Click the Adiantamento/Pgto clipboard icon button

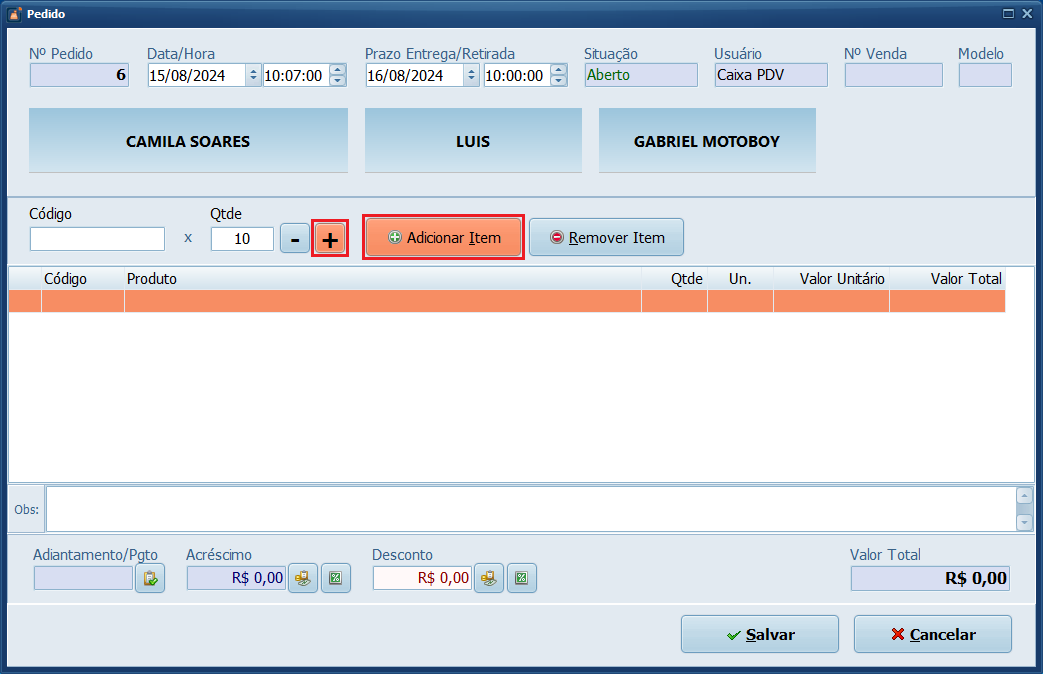click(x=150, y=578)
